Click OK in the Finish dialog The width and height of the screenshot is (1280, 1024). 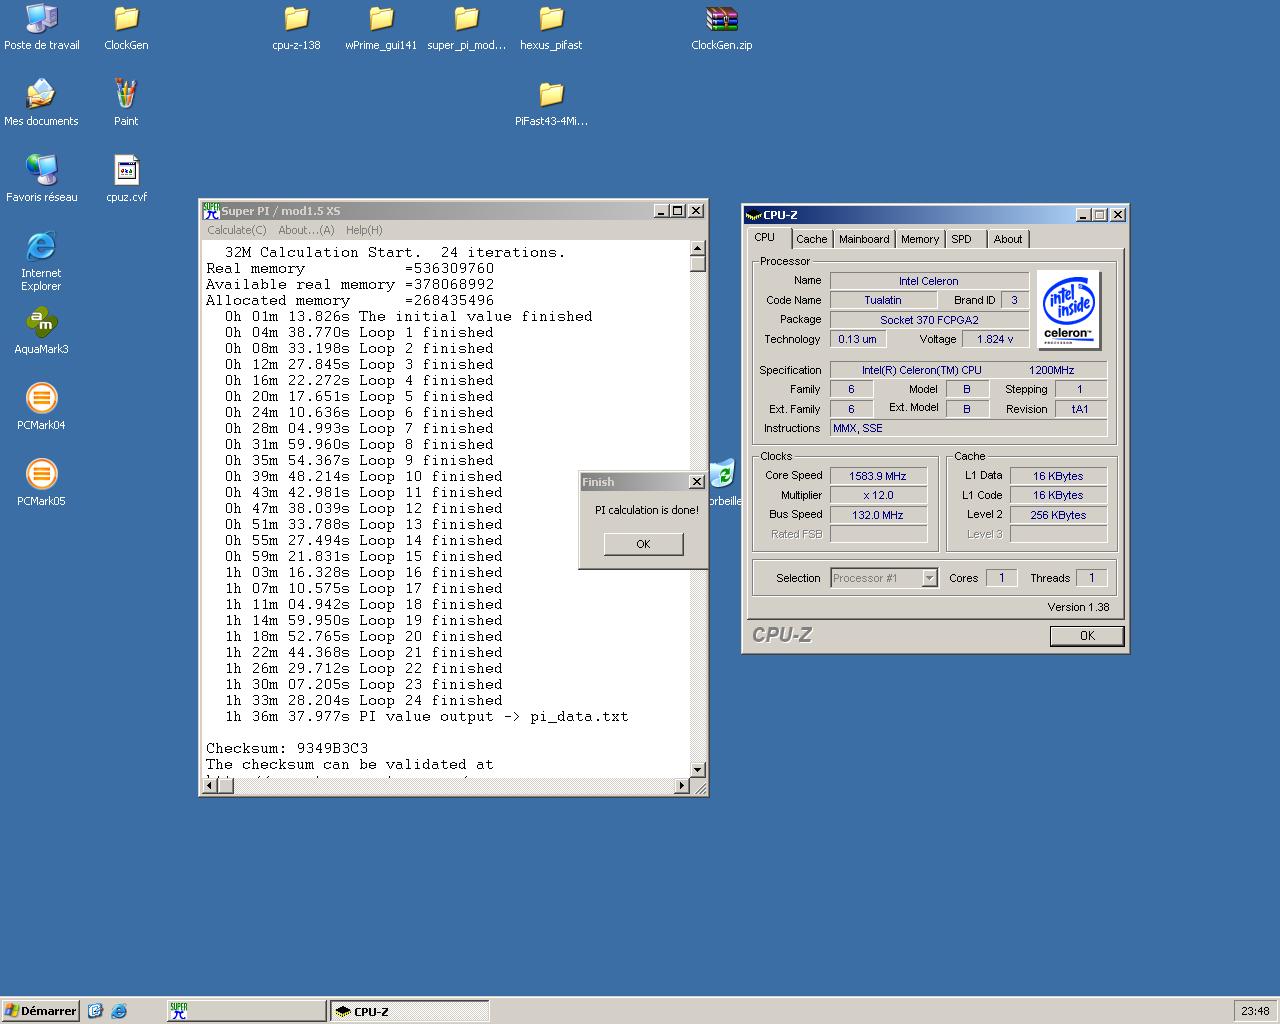point(643,544)
